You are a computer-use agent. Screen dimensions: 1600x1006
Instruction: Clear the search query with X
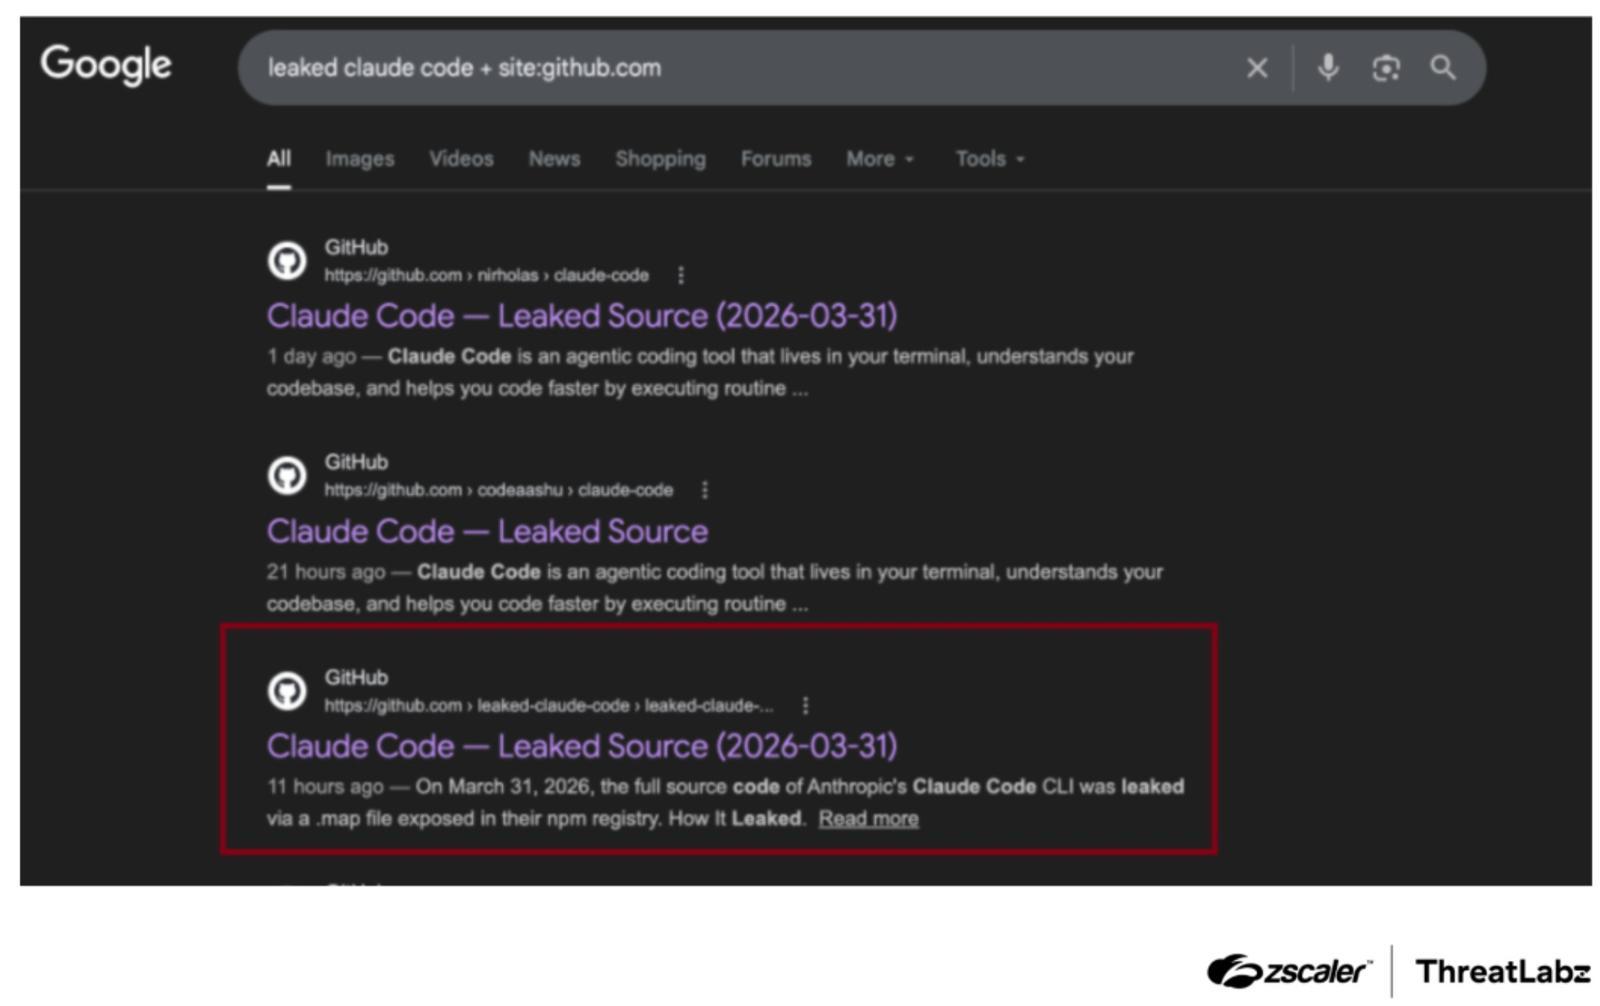pos(1257,68)
